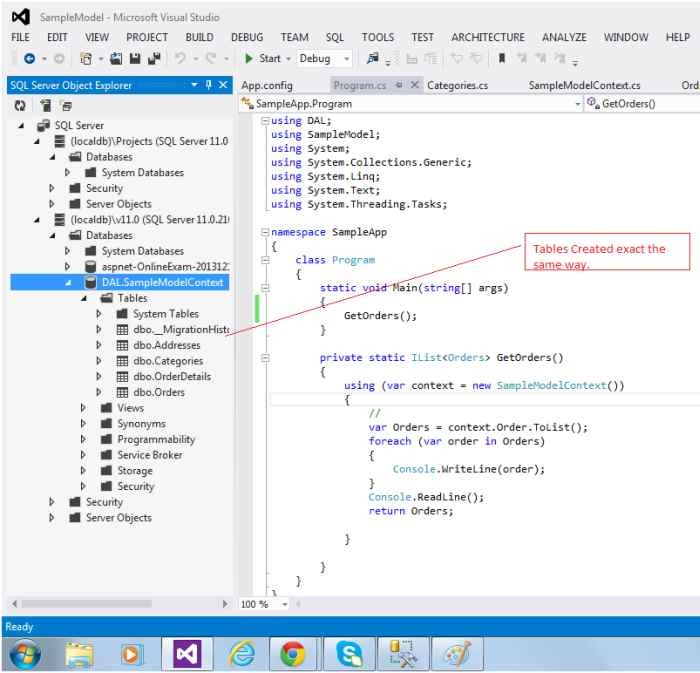
Task: Open the Debug configuration dropdown
Action: [346, 59]
